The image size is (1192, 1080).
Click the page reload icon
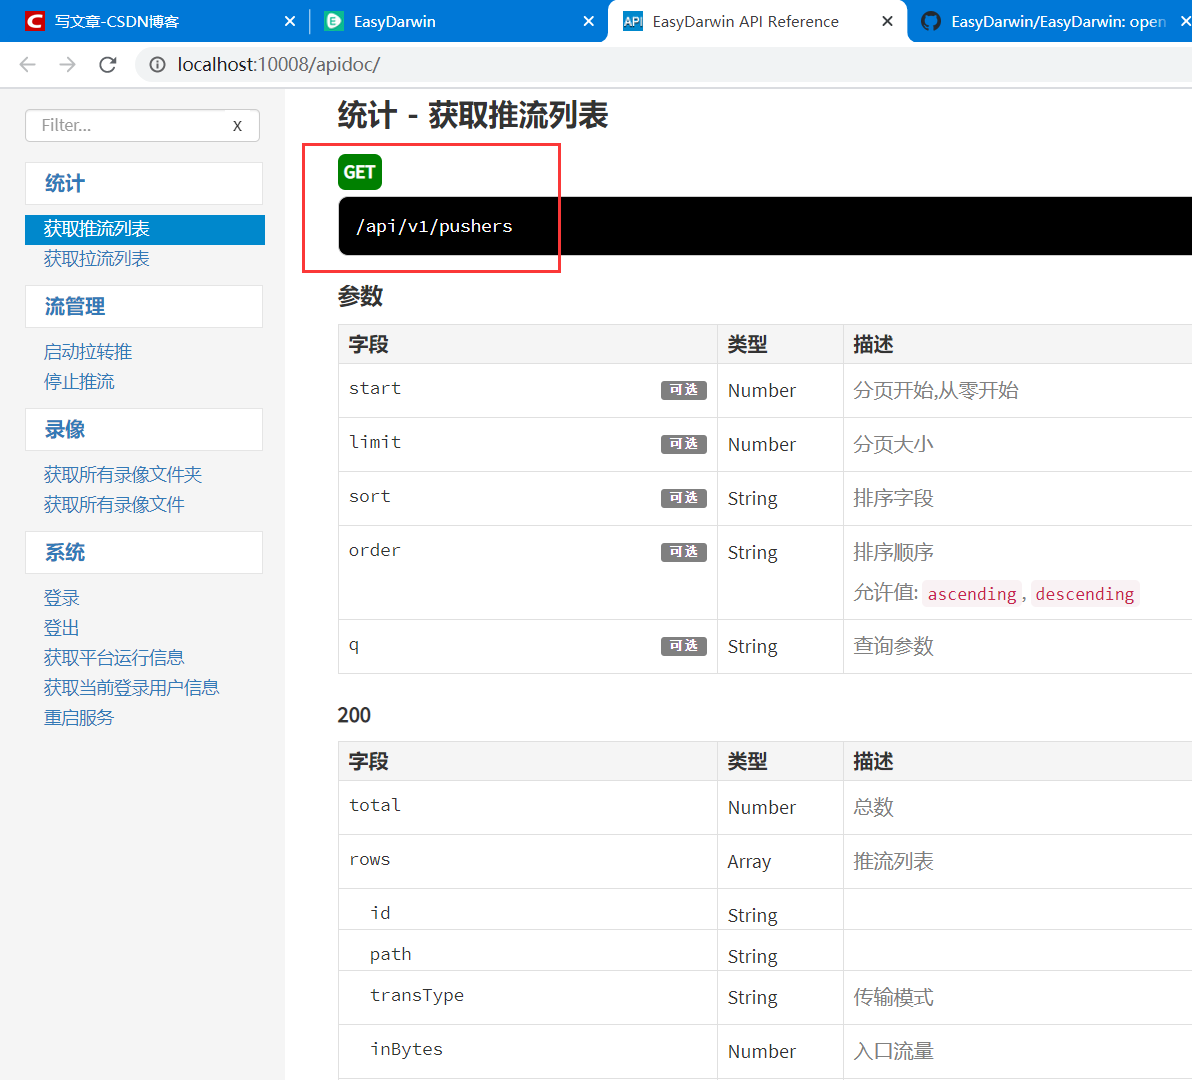(107, 64)
